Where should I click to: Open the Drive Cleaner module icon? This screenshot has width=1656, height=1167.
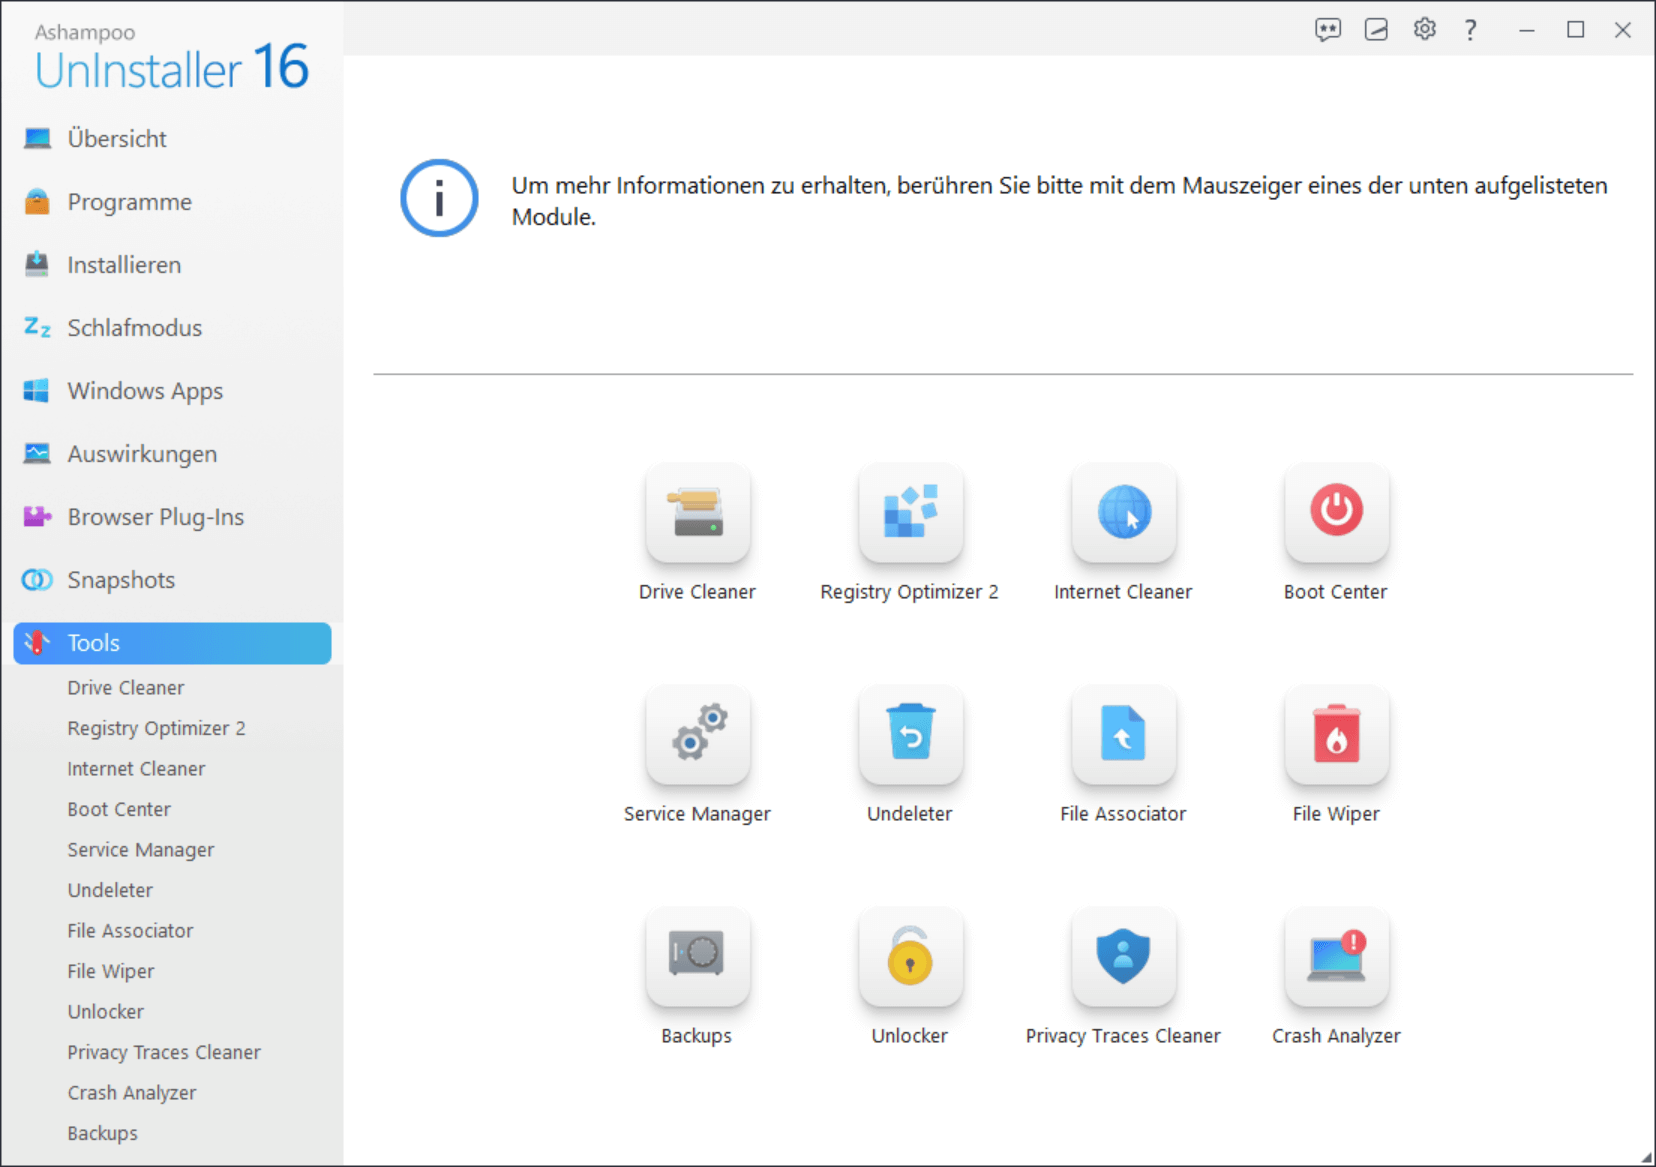(697, 512)
